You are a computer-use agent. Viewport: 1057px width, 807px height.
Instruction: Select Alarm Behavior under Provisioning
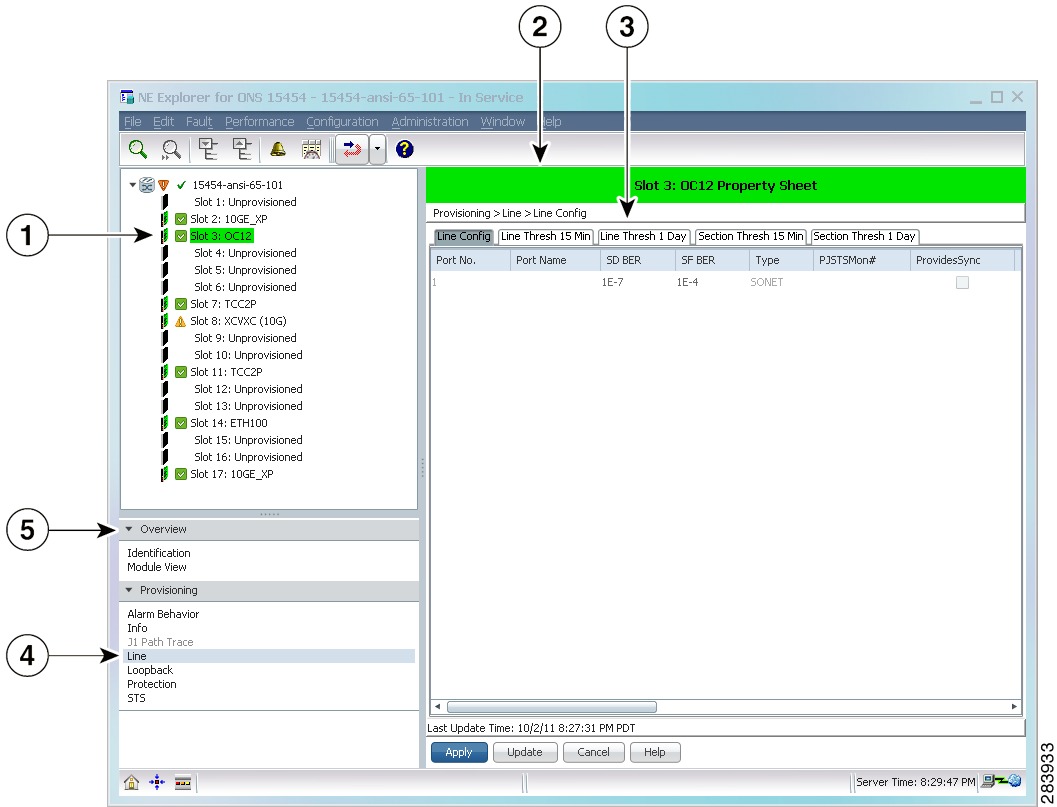coord(163,614)
